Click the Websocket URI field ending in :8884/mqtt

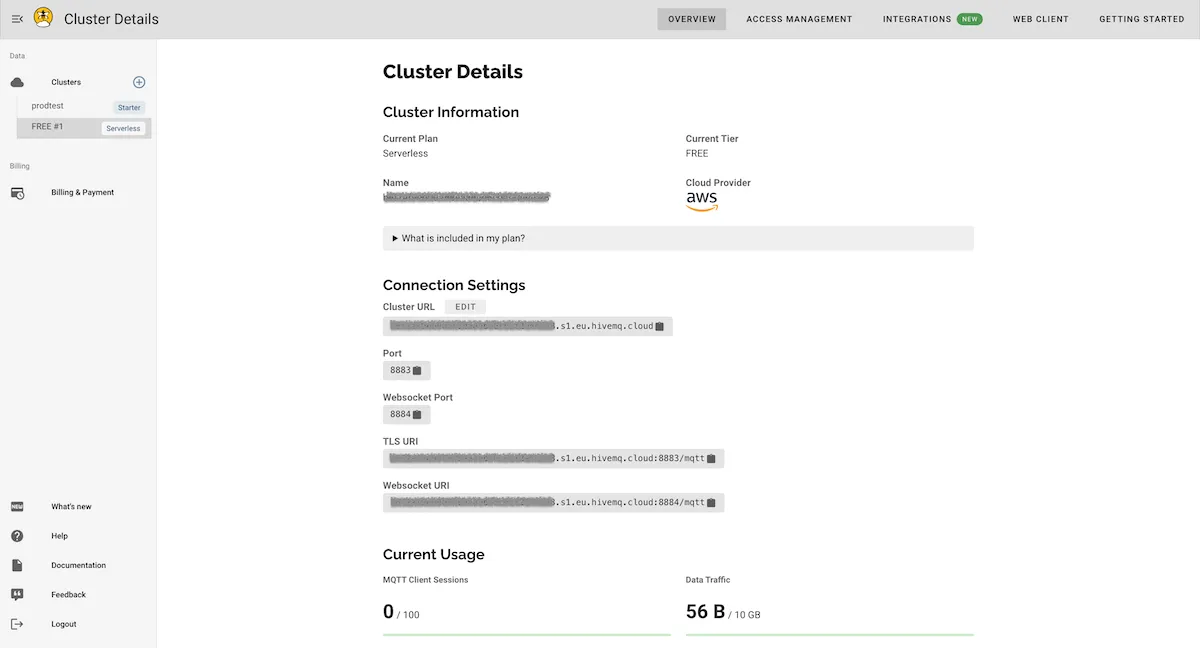[x=553, y=503]
